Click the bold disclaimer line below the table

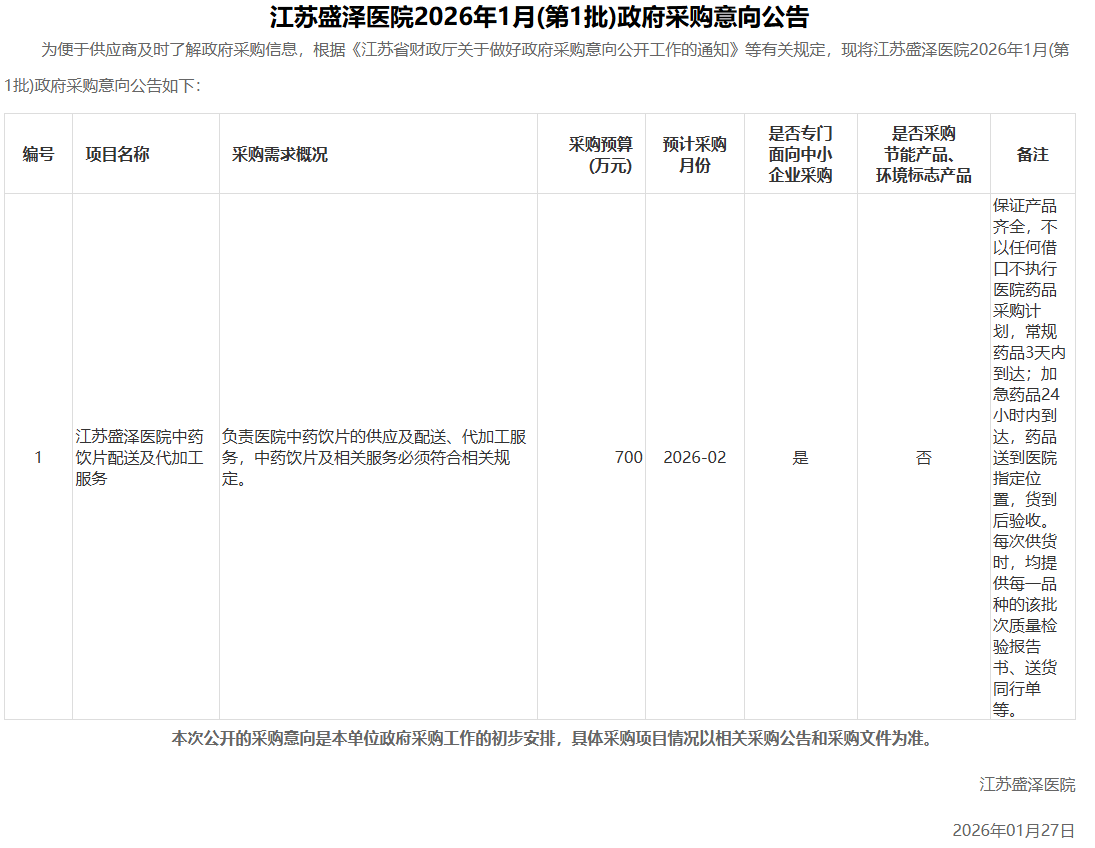click(553, 739)
